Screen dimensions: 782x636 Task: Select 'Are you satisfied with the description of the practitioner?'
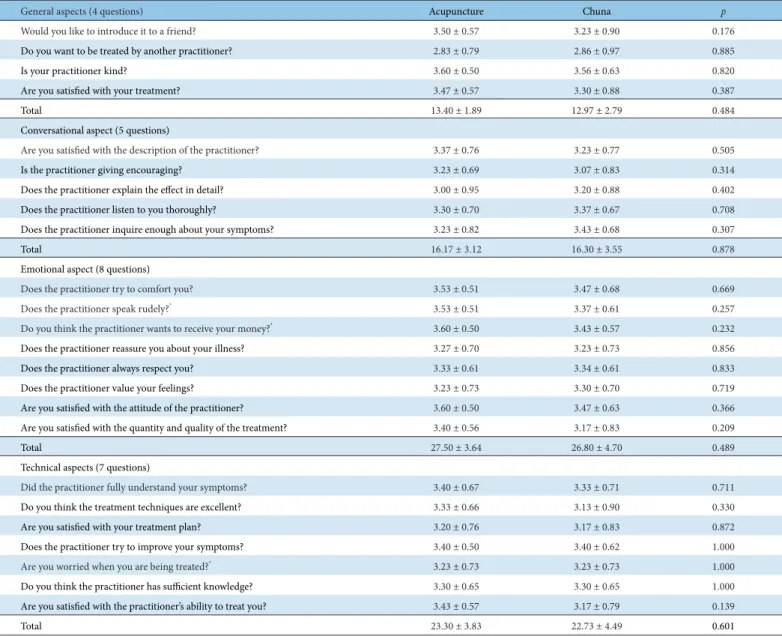coord(140,150)
